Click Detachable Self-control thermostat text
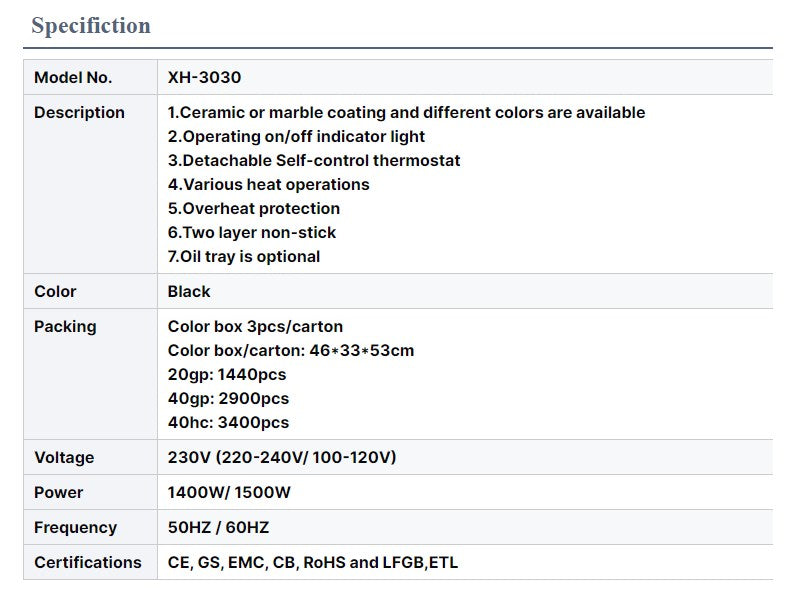This screenshot has height=593, width=787. coord(314,161)
